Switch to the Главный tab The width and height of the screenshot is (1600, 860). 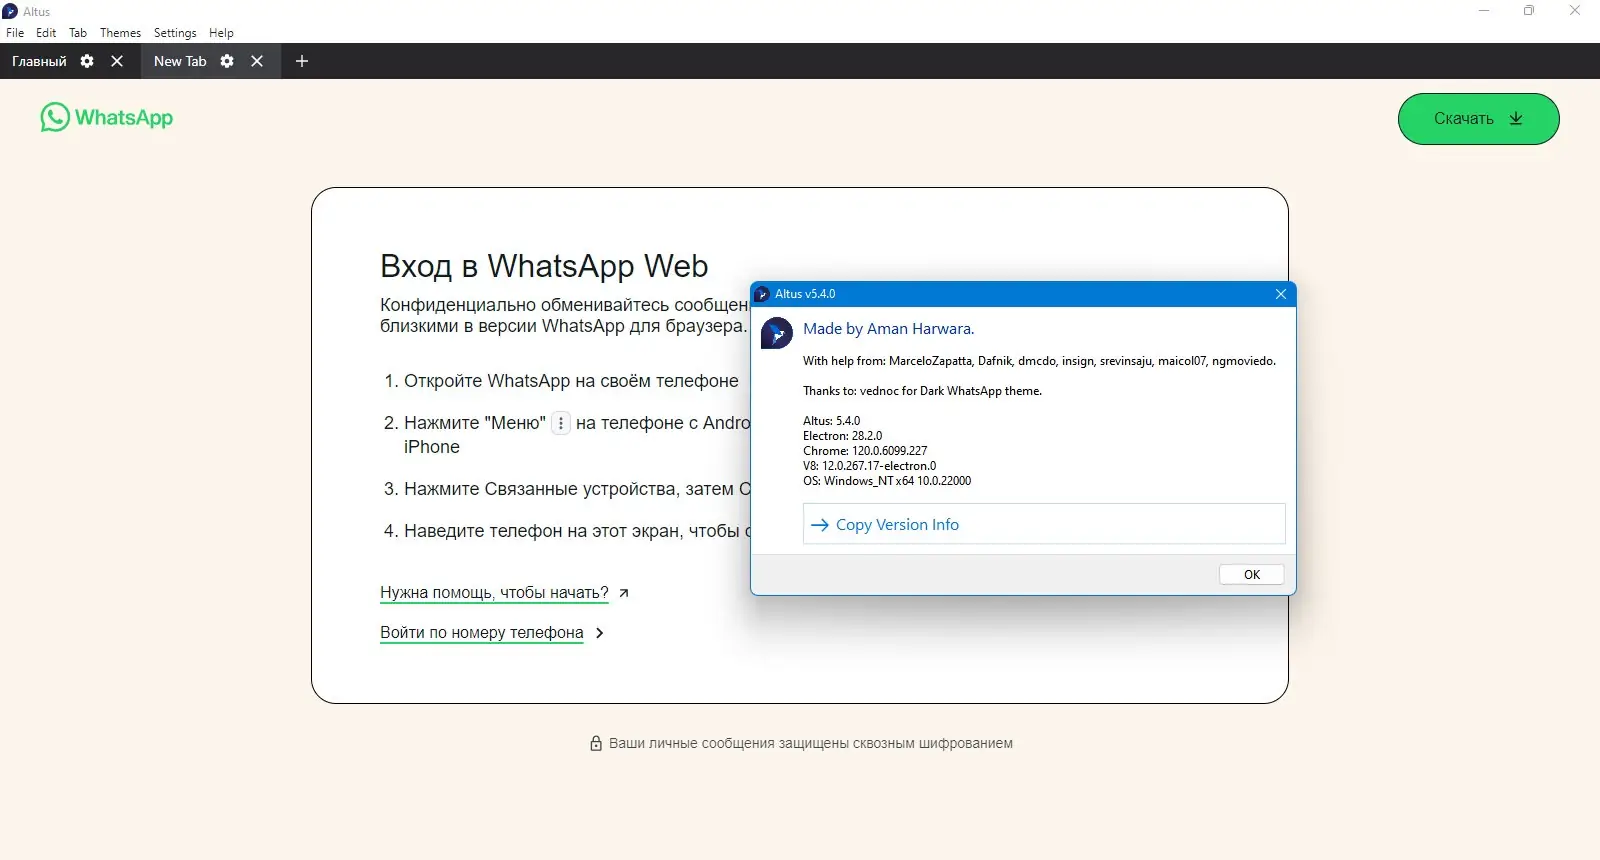click(39, 61)
